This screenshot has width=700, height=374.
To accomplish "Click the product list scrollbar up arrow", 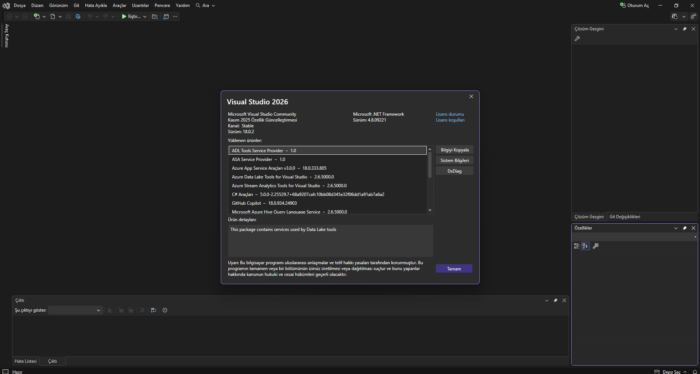I will (x=430, y=150).
